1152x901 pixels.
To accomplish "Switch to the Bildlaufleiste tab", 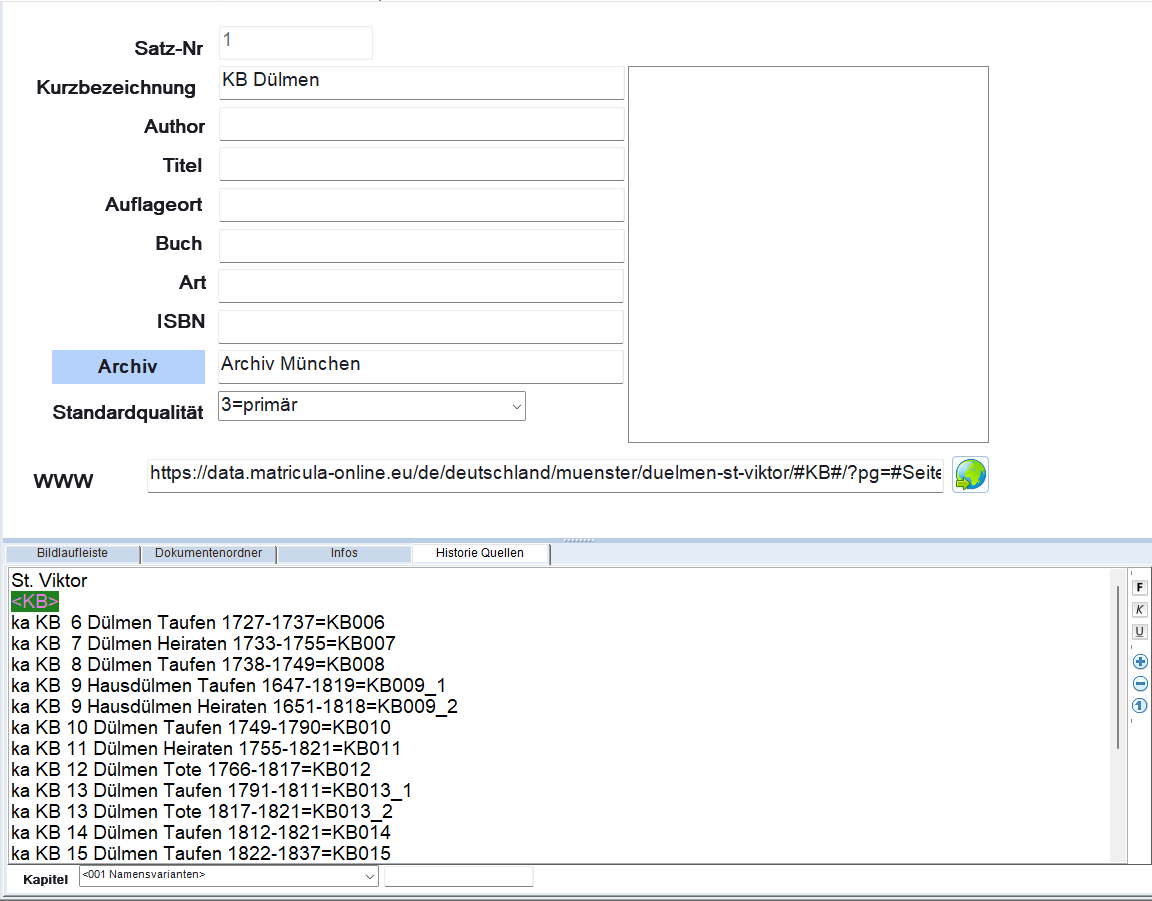I will 72,553.
